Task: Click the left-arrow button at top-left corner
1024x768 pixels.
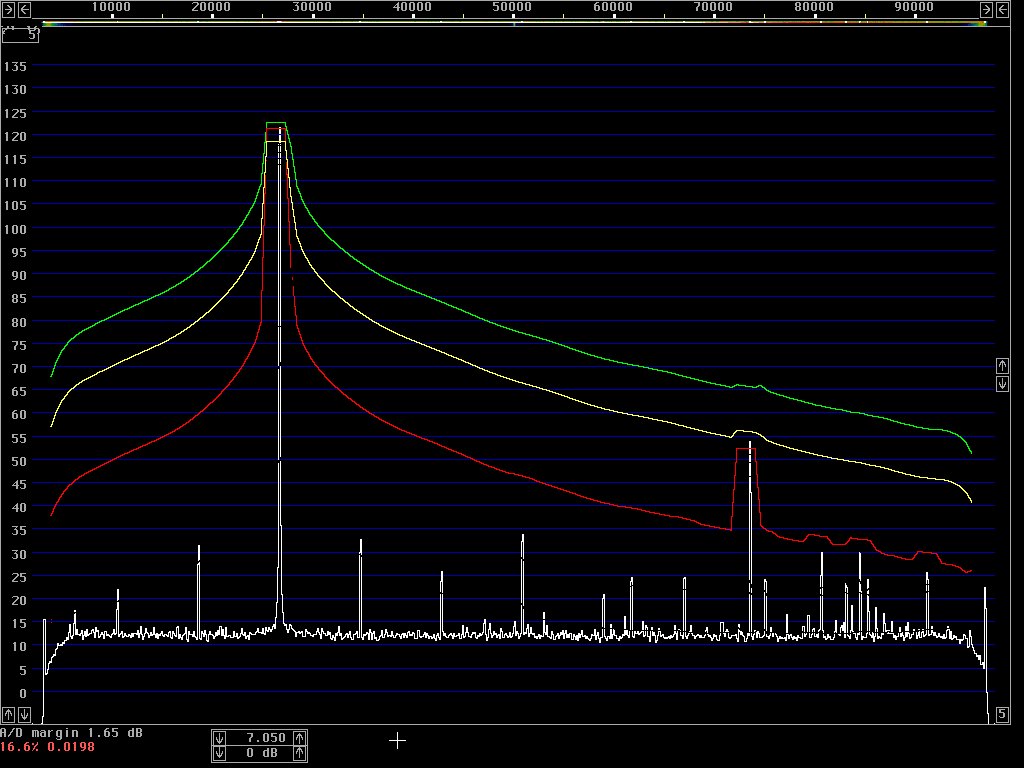Action: (x=24, y=9)
